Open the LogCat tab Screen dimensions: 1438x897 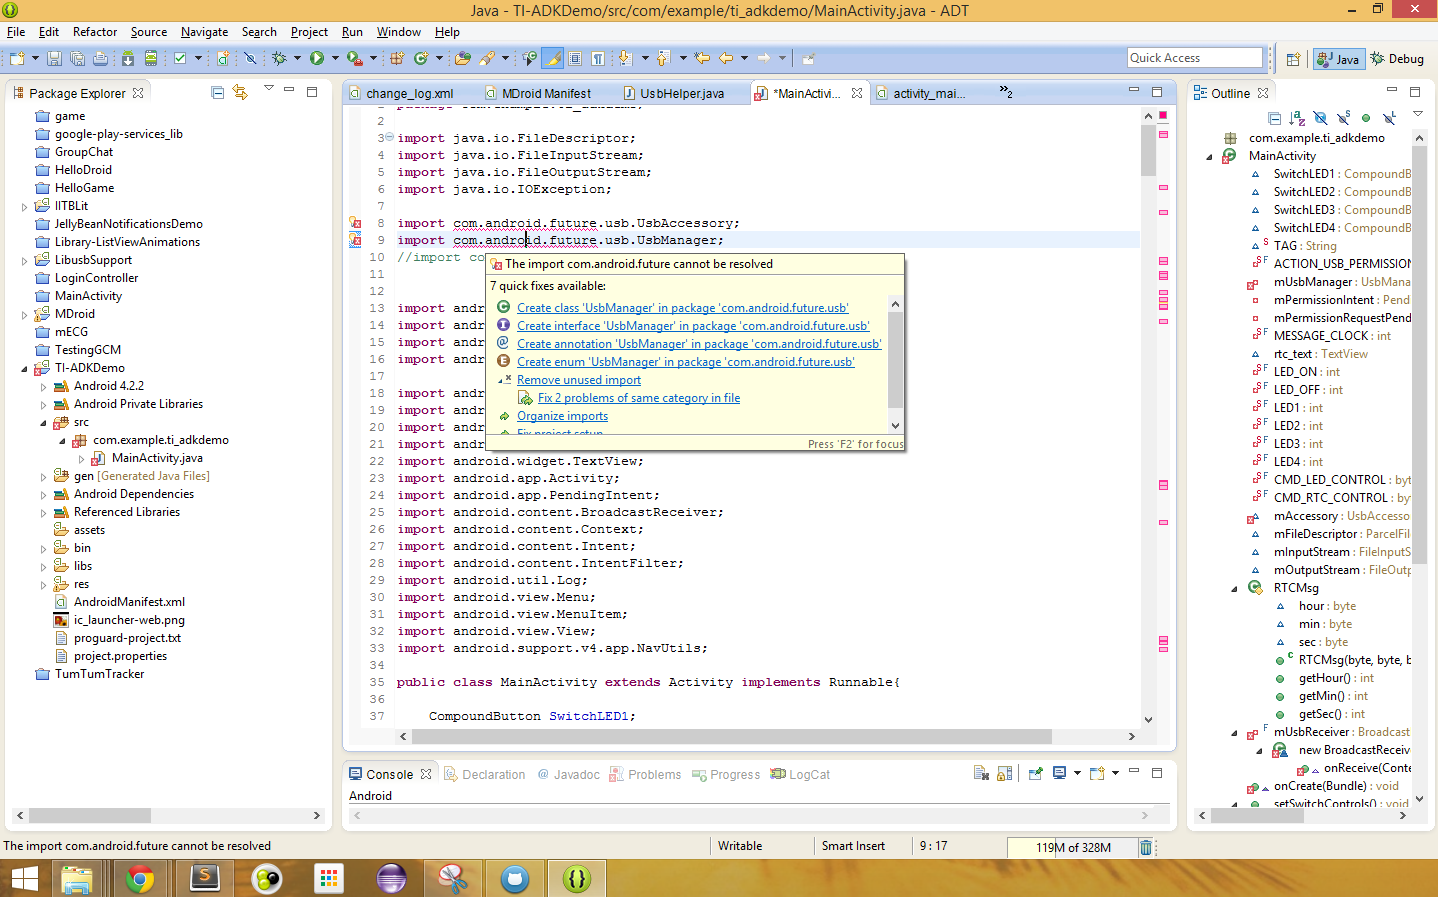pyautogui.click(x=800, y=775)
